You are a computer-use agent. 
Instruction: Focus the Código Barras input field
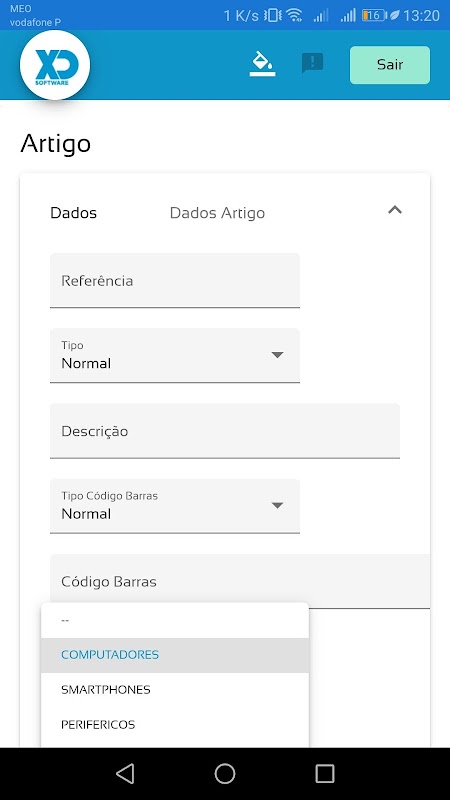[x=240, y=581]
